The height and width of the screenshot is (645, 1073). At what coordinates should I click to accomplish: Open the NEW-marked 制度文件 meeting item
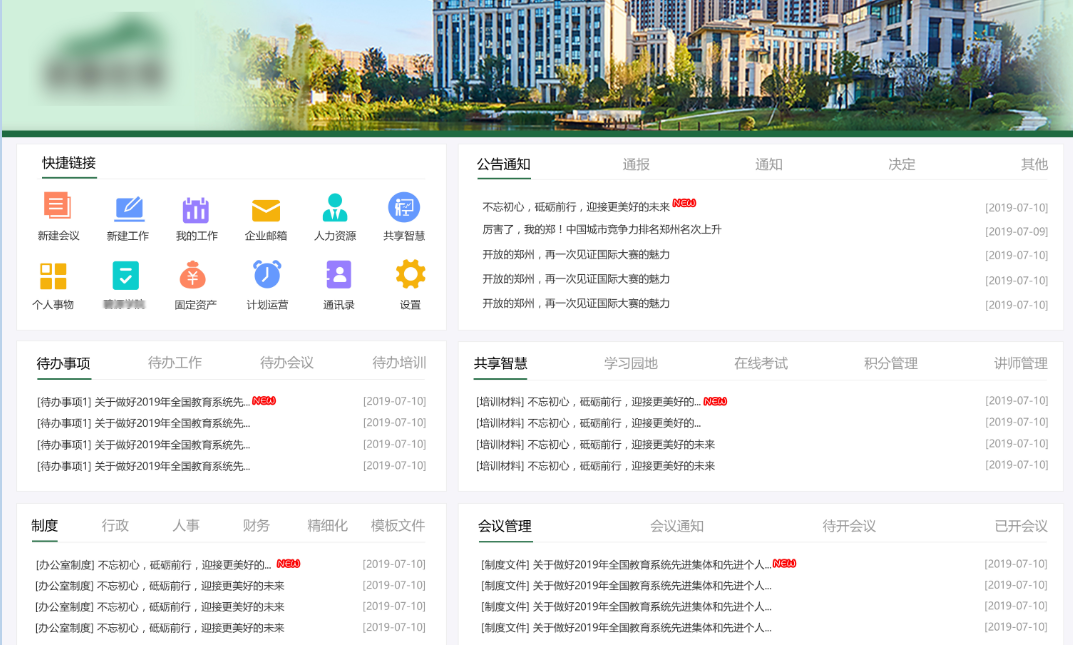[x=625, y=565]
